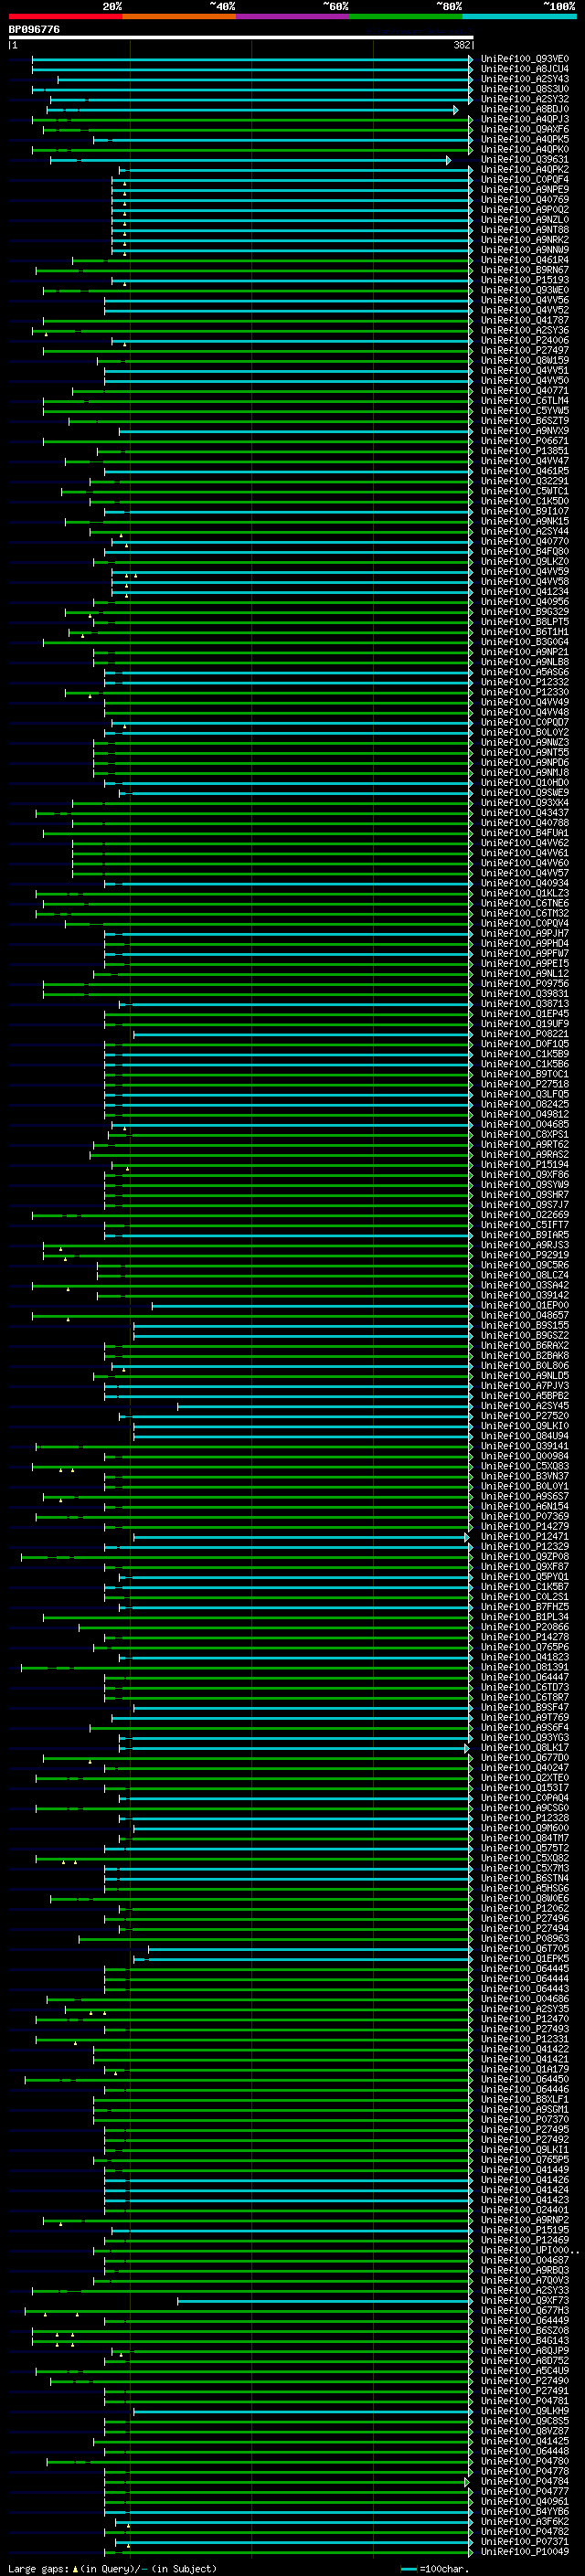Click the cyan ~100% identity legend bar
This screenshot has height=2576, width=585.
(x=519, y=17)
